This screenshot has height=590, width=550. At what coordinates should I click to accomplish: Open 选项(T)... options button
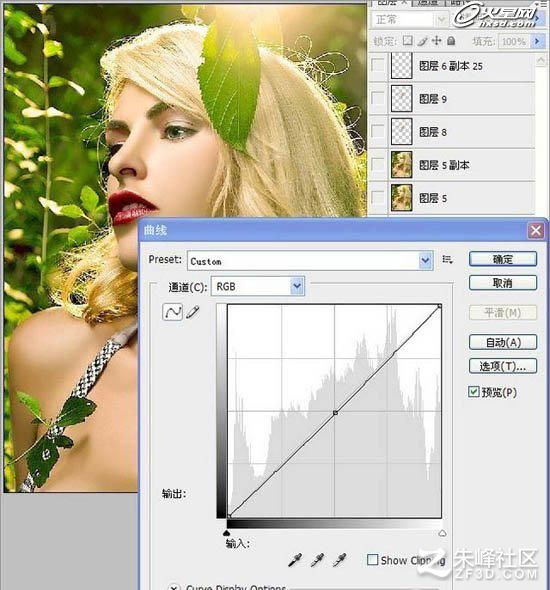[x=503, y=366]
